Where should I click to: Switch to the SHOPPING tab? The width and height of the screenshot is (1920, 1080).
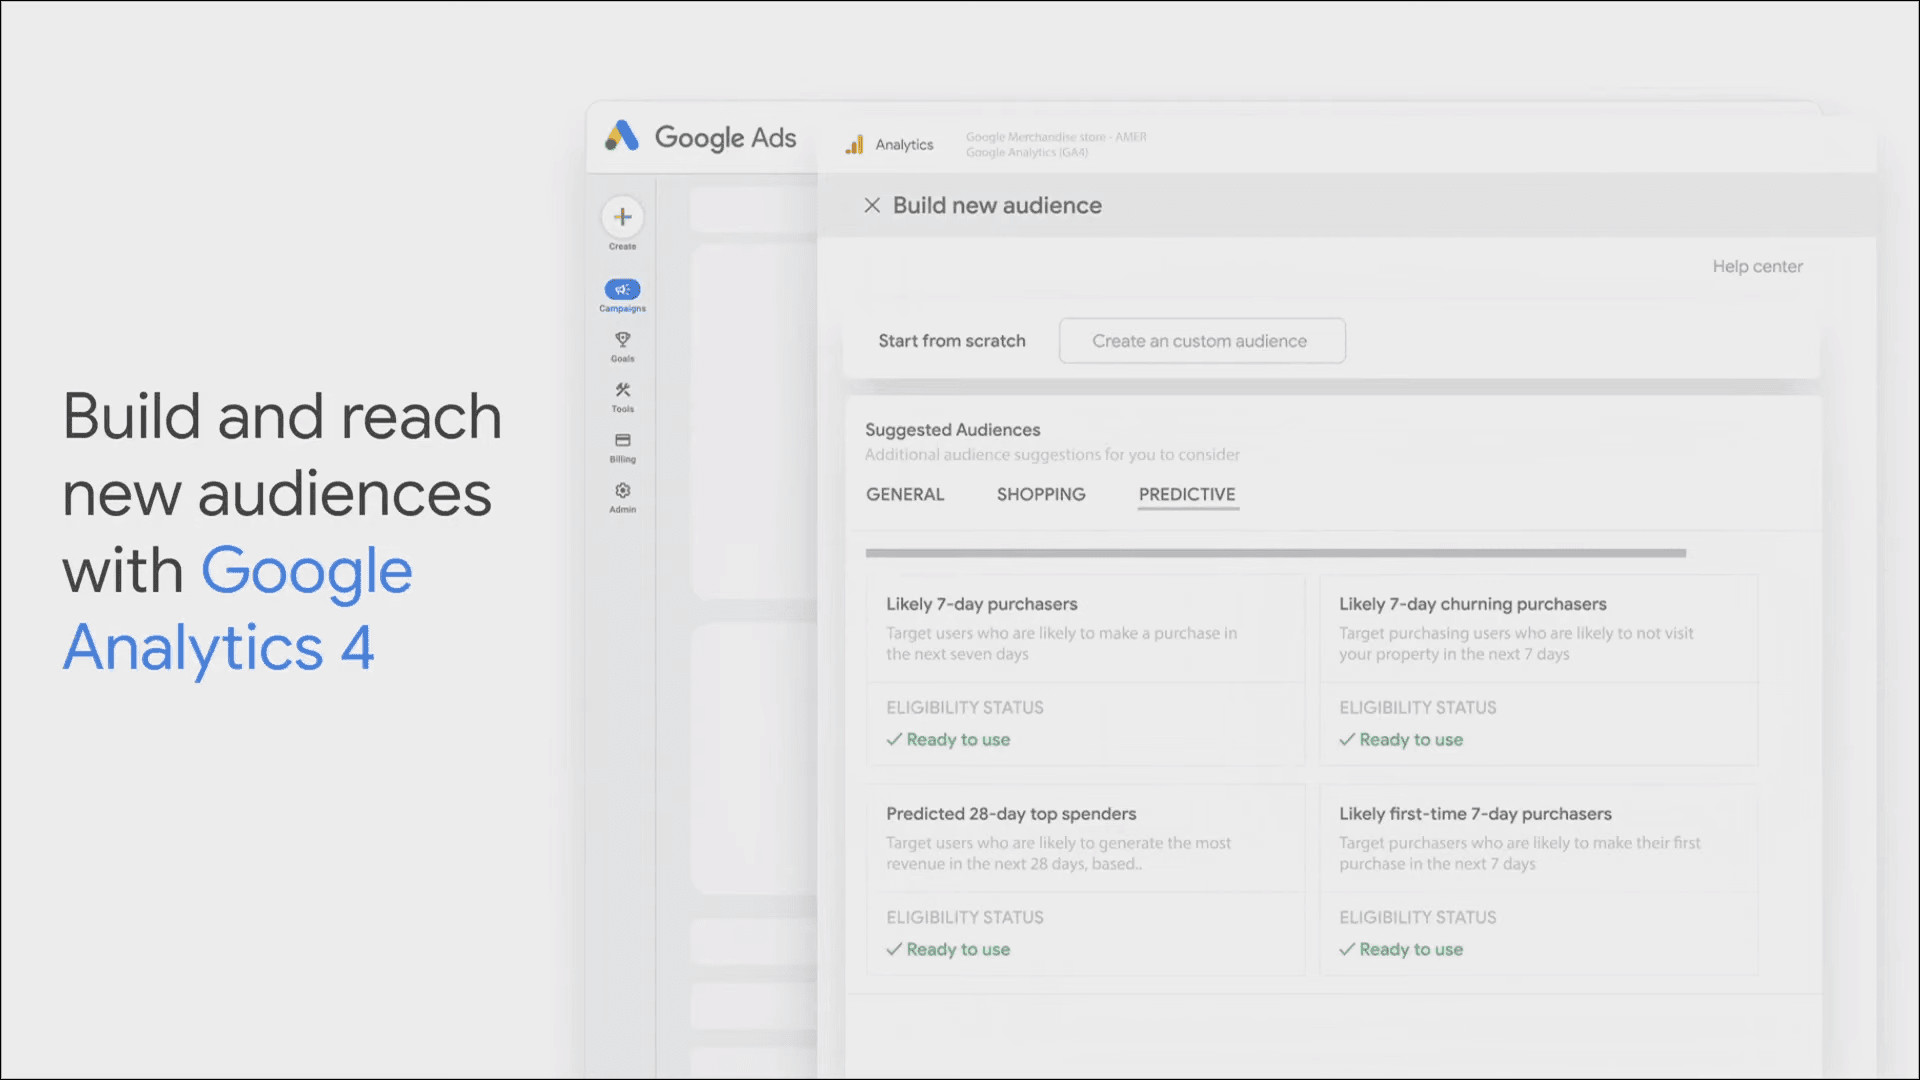point(1041,494)
